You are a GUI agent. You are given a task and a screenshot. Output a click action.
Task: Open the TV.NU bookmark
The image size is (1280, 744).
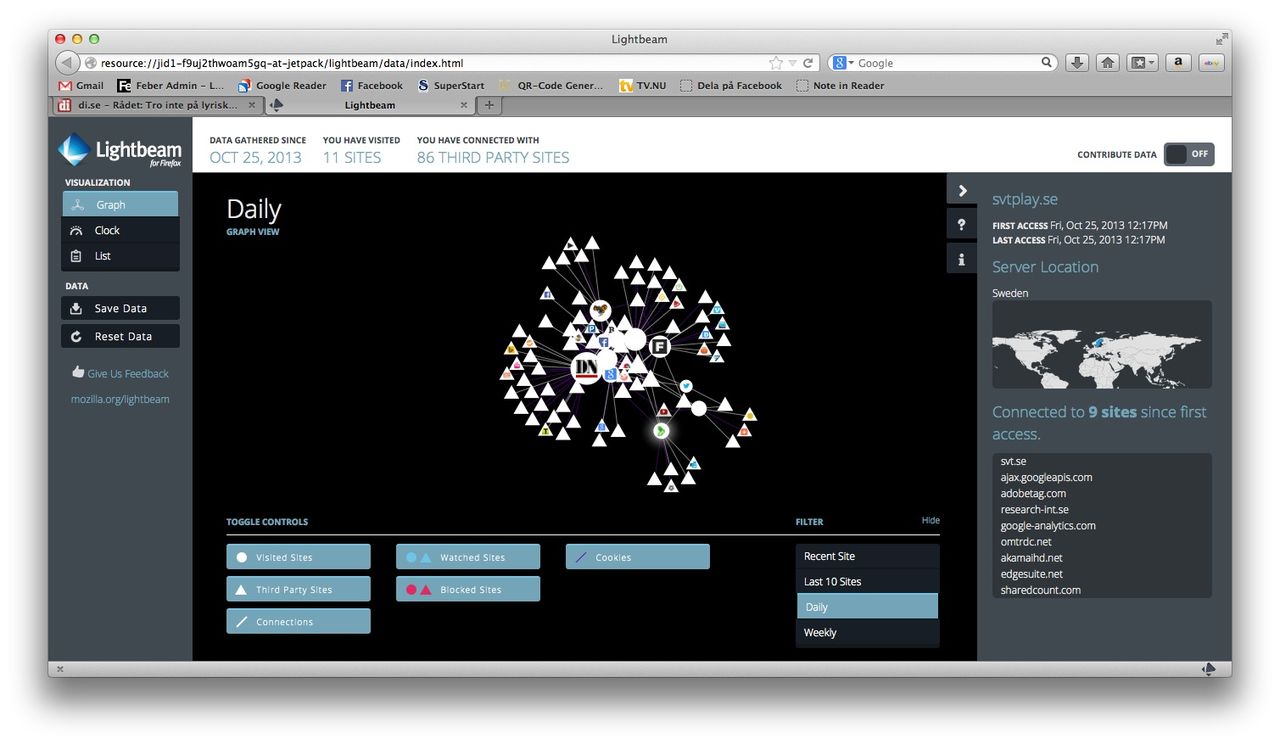pos(642,85)
